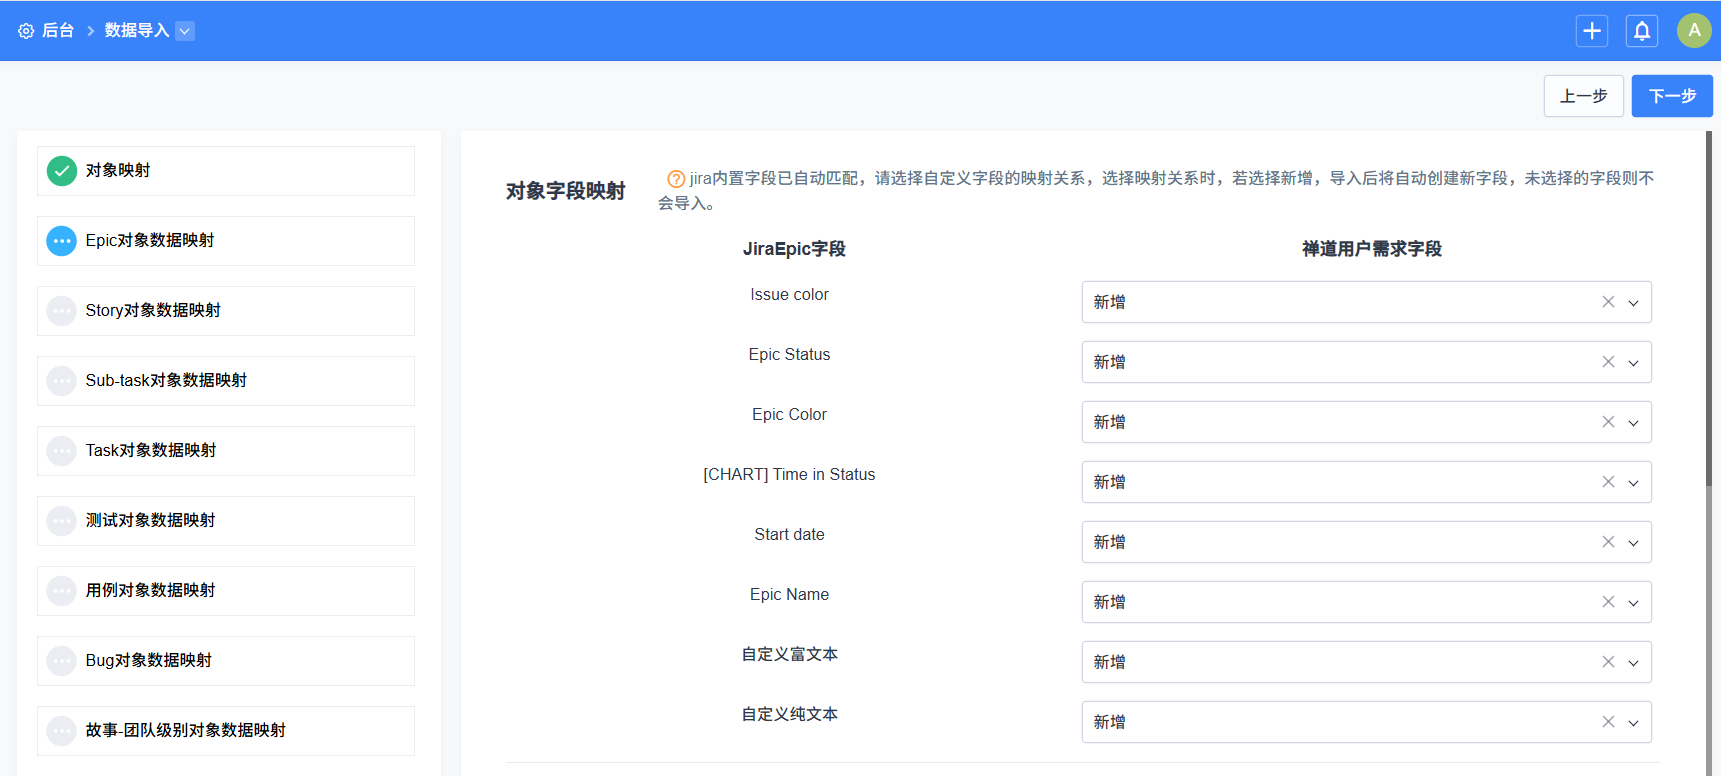Click the 自定义富文本 field label
Screen dimensions: 1721x776
point(789,655)
